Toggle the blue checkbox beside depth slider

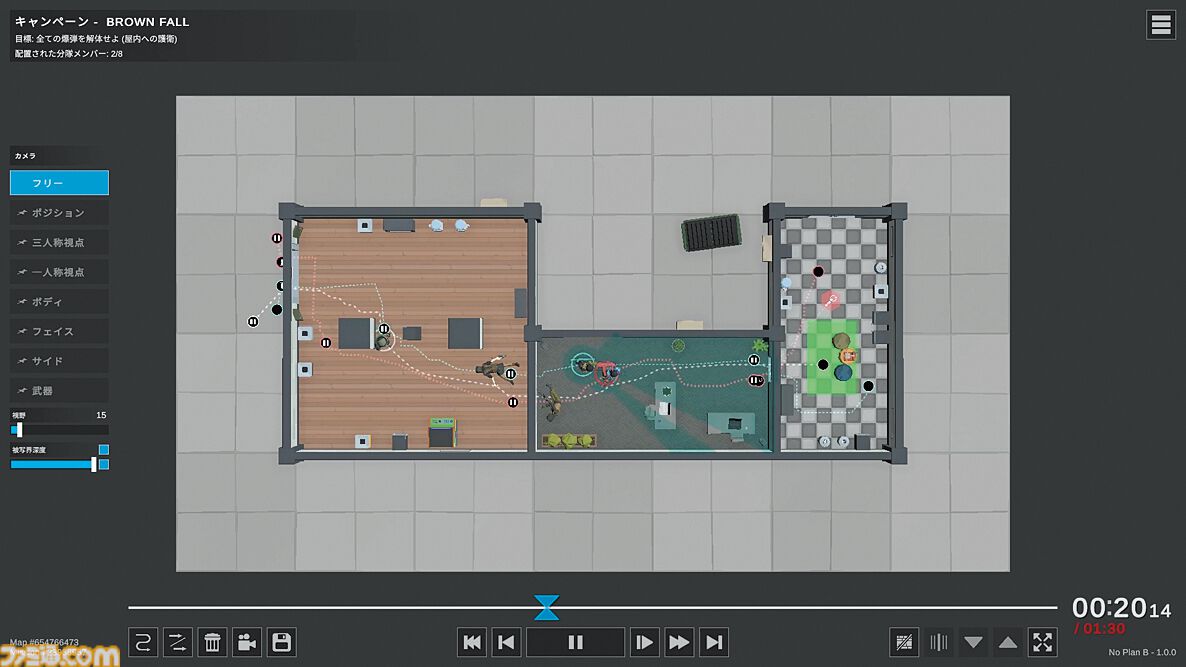pos(104,464)
